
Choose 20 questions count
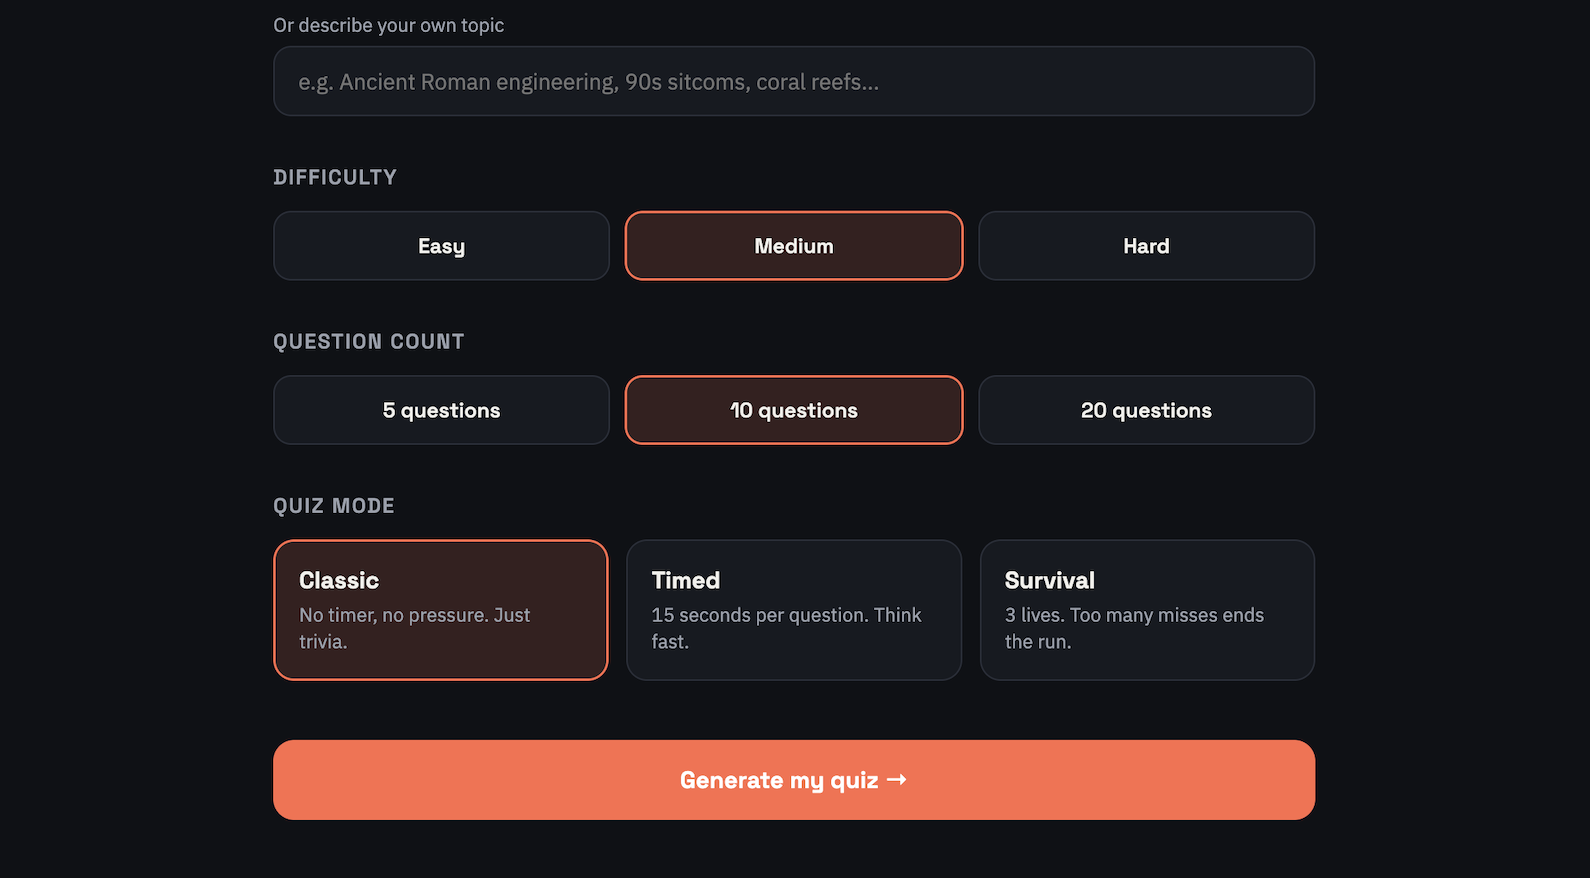coord(1146,410)
